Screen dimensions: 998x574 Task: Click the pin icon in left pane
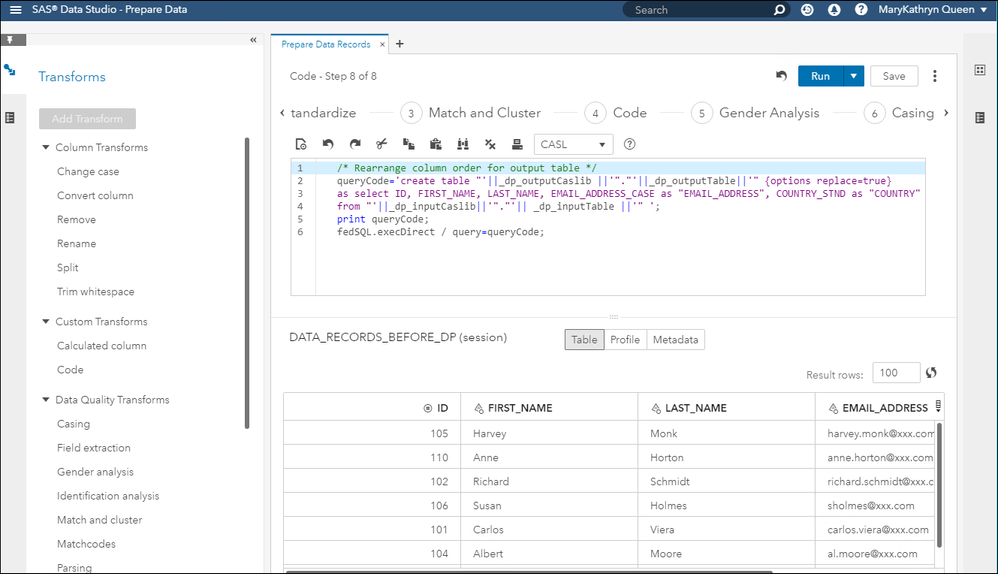click(10, 39)
